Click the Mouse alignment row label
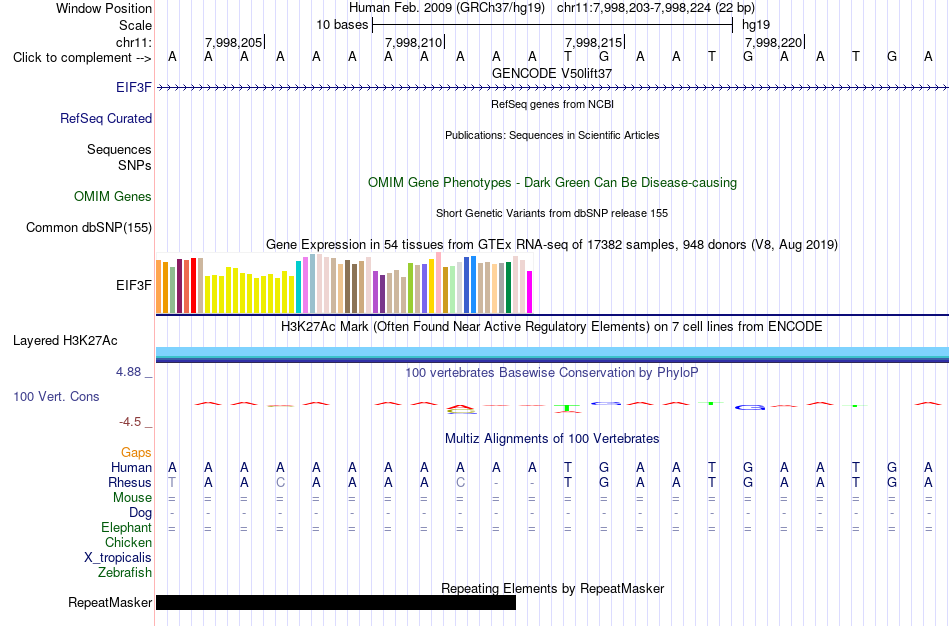Viewport: 950px width, 626px height. (x=132, y=498)
